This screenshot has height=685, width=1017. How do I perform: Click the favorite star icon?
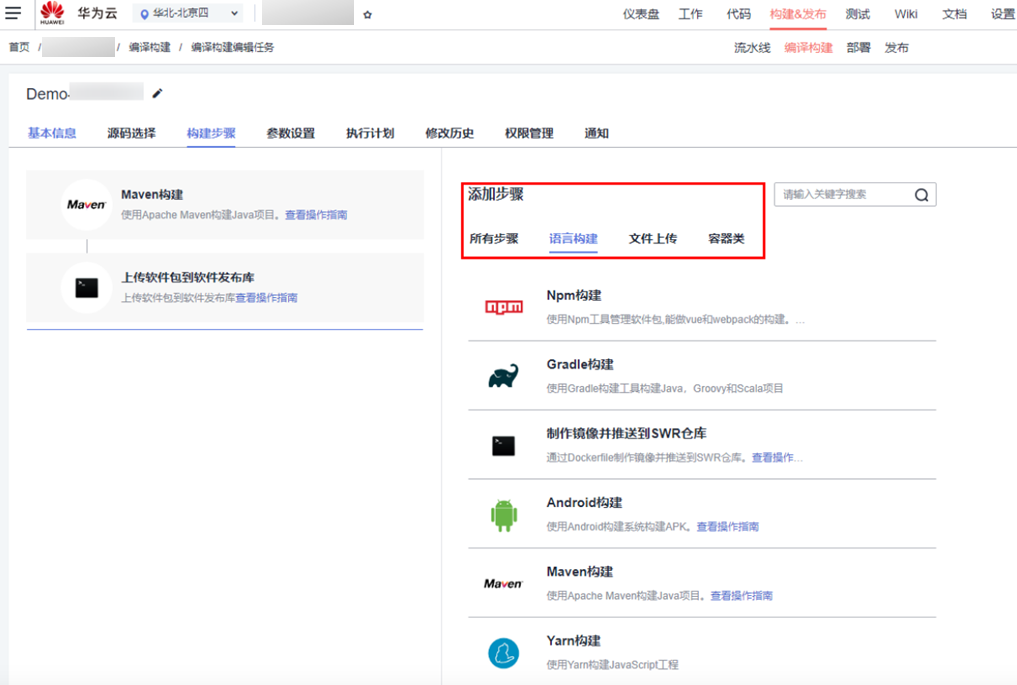368,14
